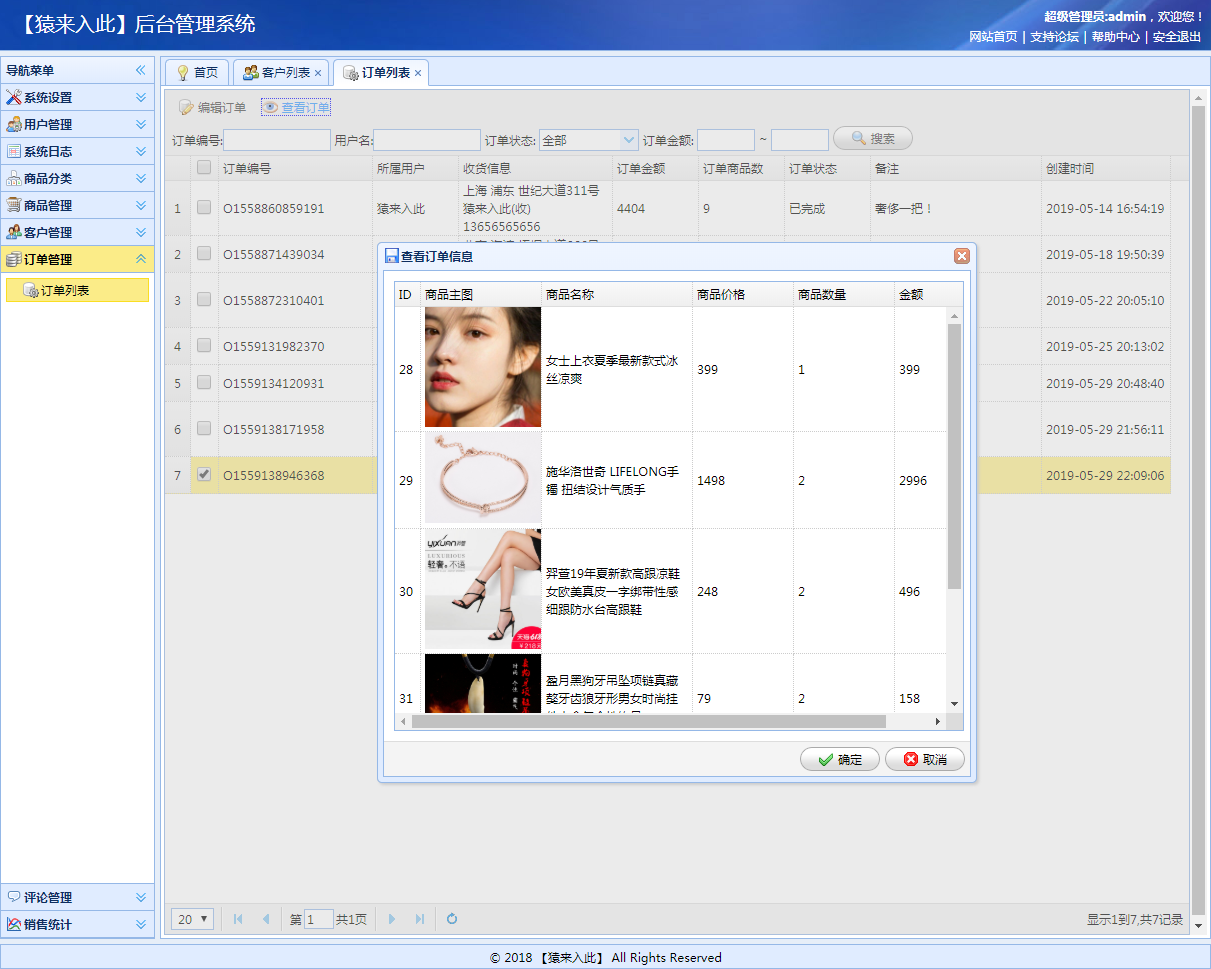Click the 取消 button in dialog
This screenshot has width=1211, height=969.
[925, 760]
